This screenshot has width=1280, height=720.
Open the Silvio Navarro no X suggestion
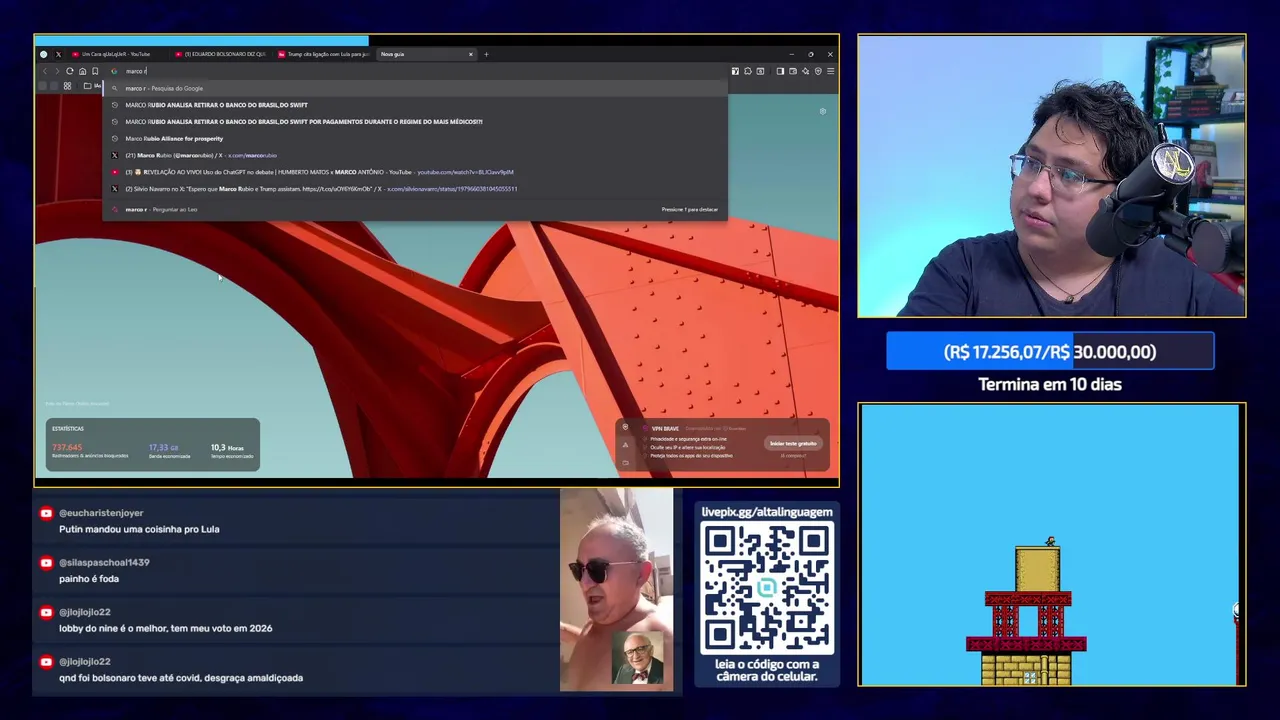(415, 189)
